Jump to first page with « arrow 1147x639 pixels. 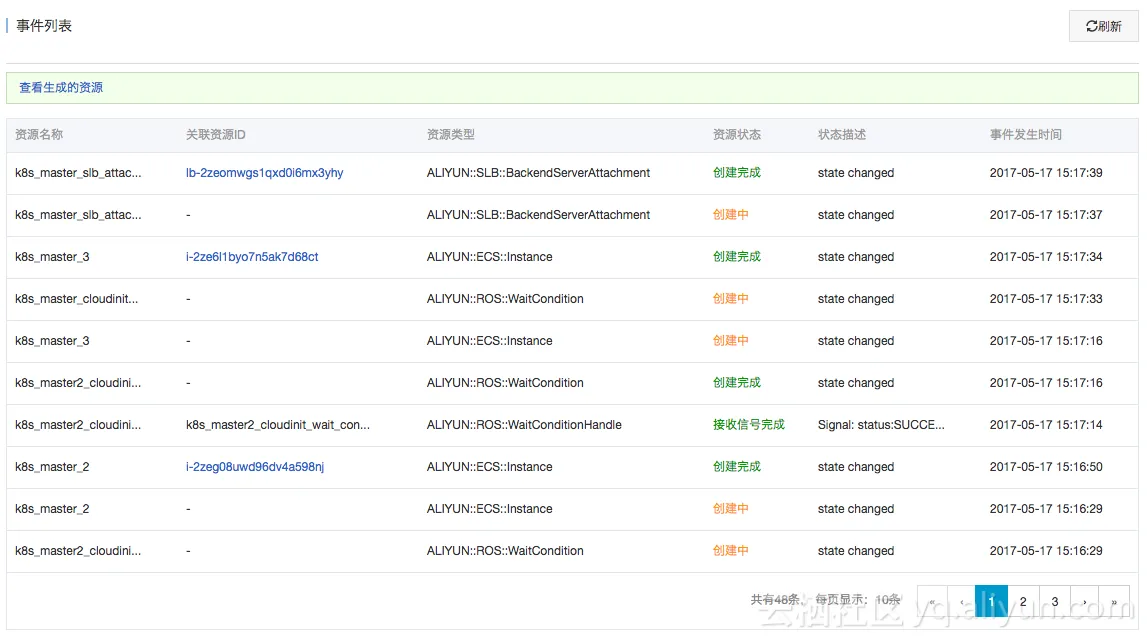tap(932, 601)
